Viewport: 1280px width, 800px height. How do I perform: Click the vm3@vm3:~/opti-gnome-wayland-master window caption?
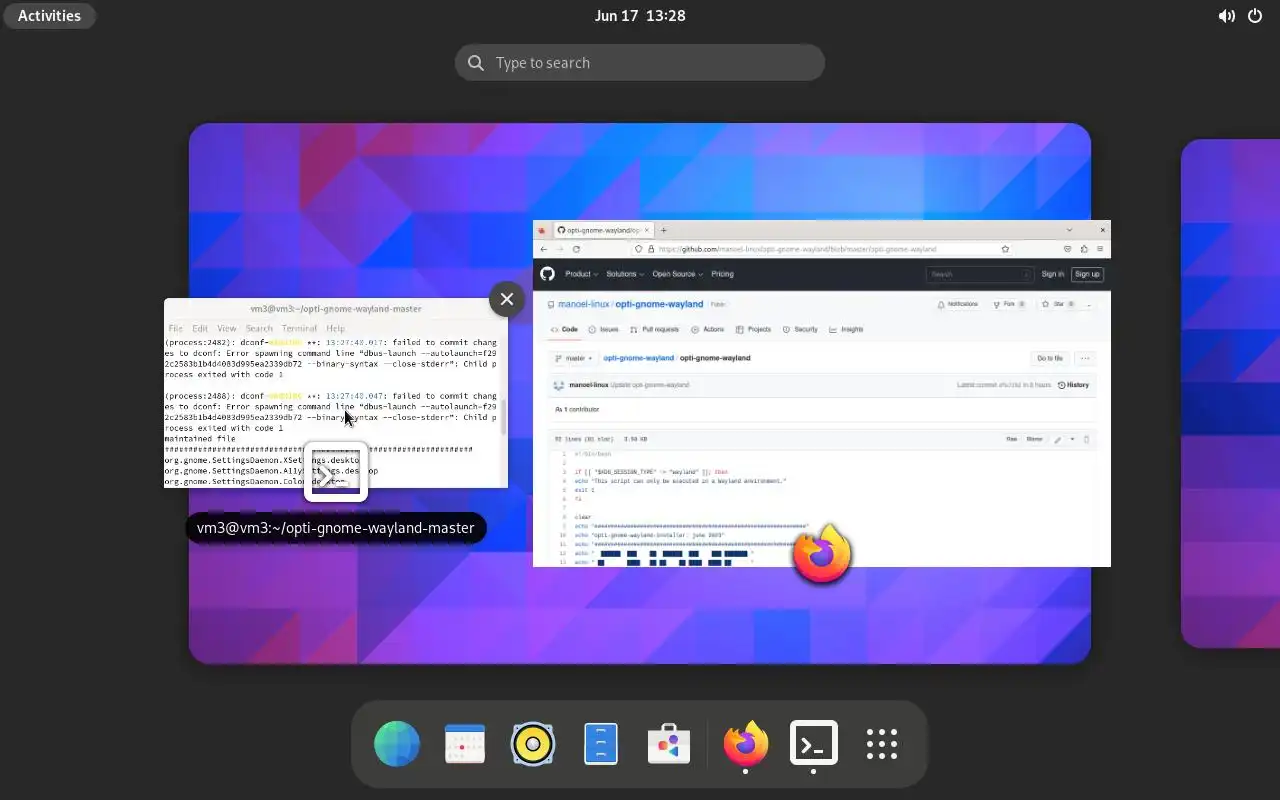coord(336,528)
